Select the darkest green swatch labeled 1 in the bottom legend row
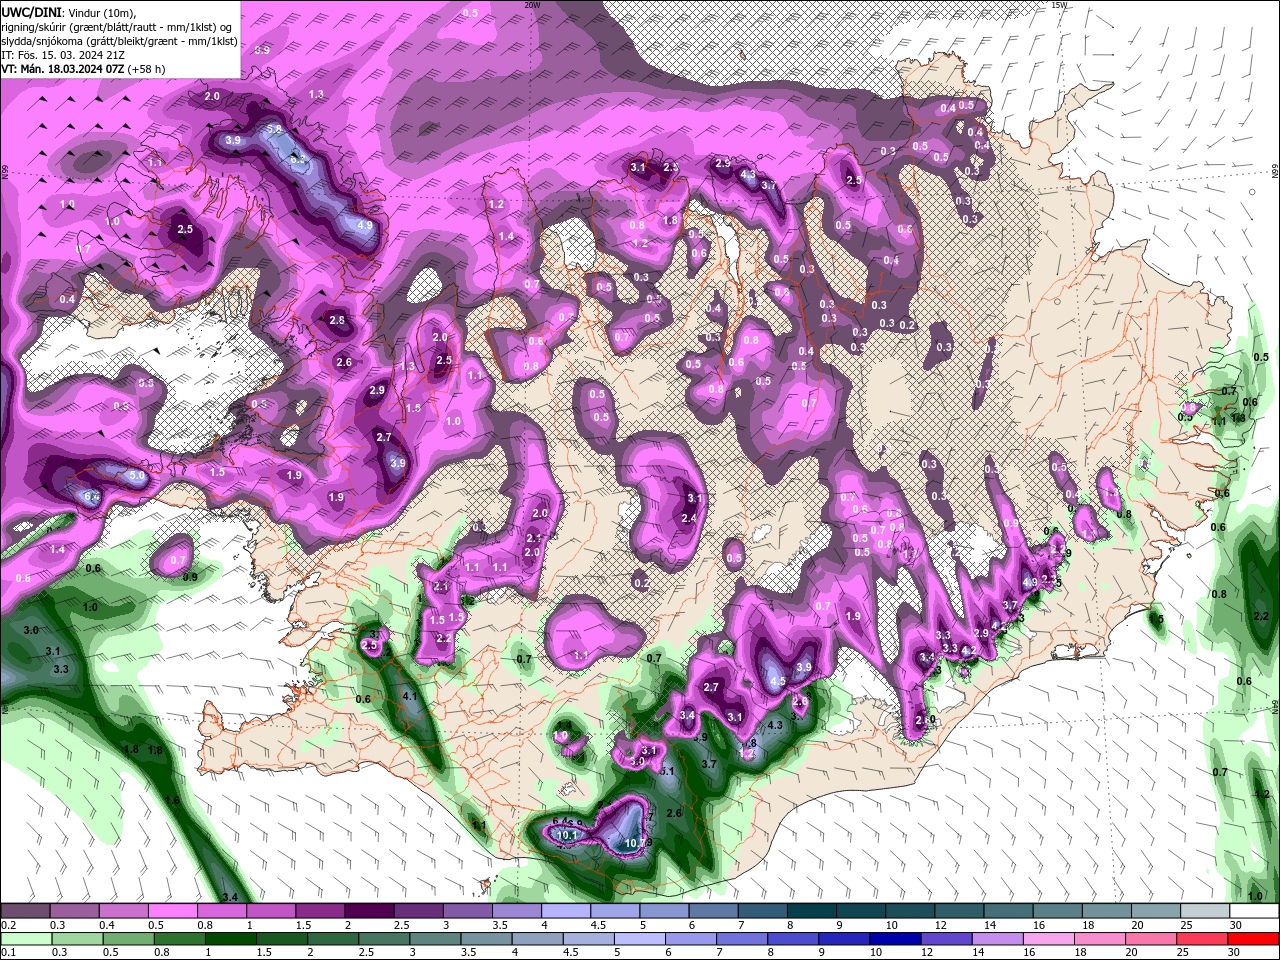1280x960 pixels. 230,939
